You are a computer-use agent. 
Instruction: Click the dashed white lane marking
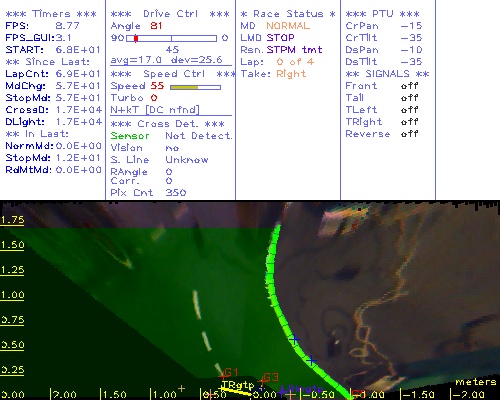point(207,332)
